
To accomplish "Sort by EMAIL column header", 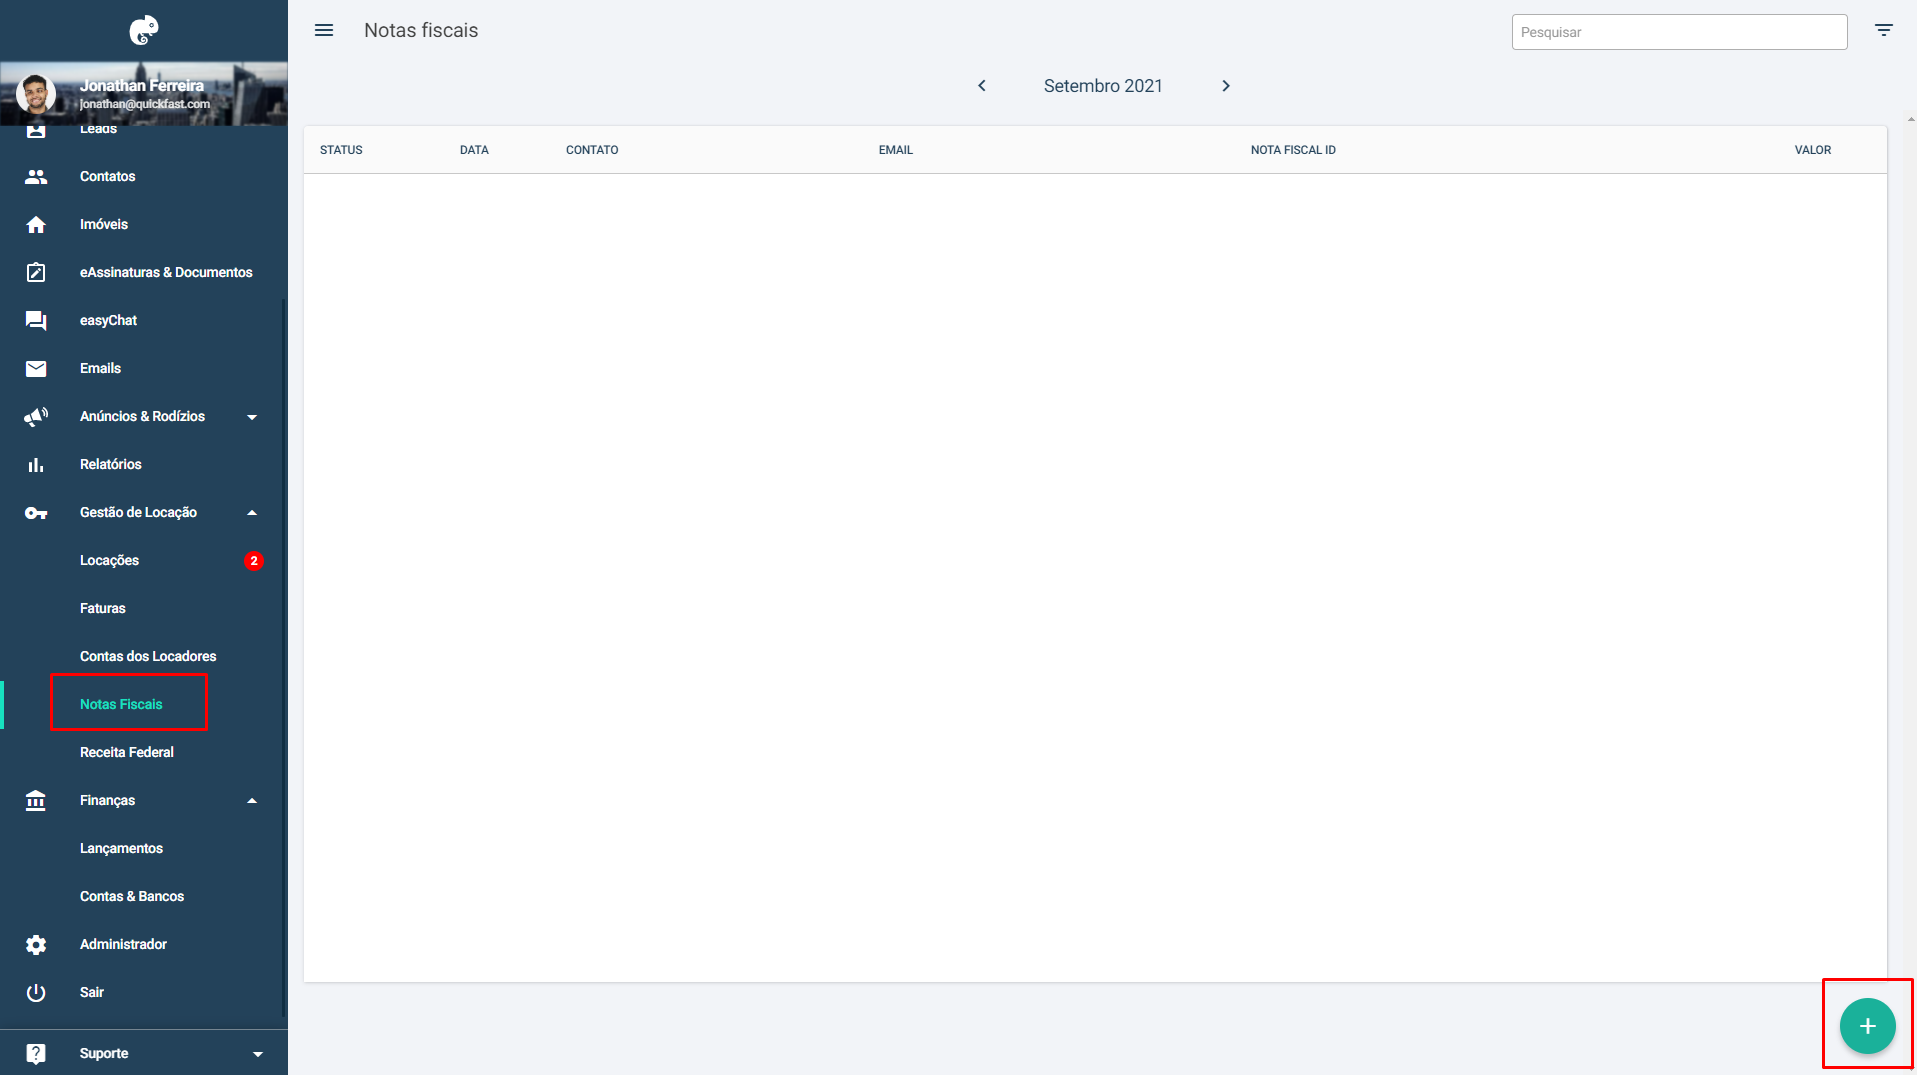I will pyautogui.click(x=896, y=150).
